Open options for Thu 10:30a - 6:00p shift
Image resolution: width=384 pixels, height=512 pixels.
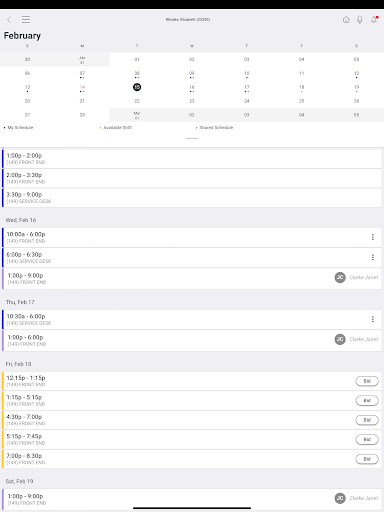coord(373,319)
